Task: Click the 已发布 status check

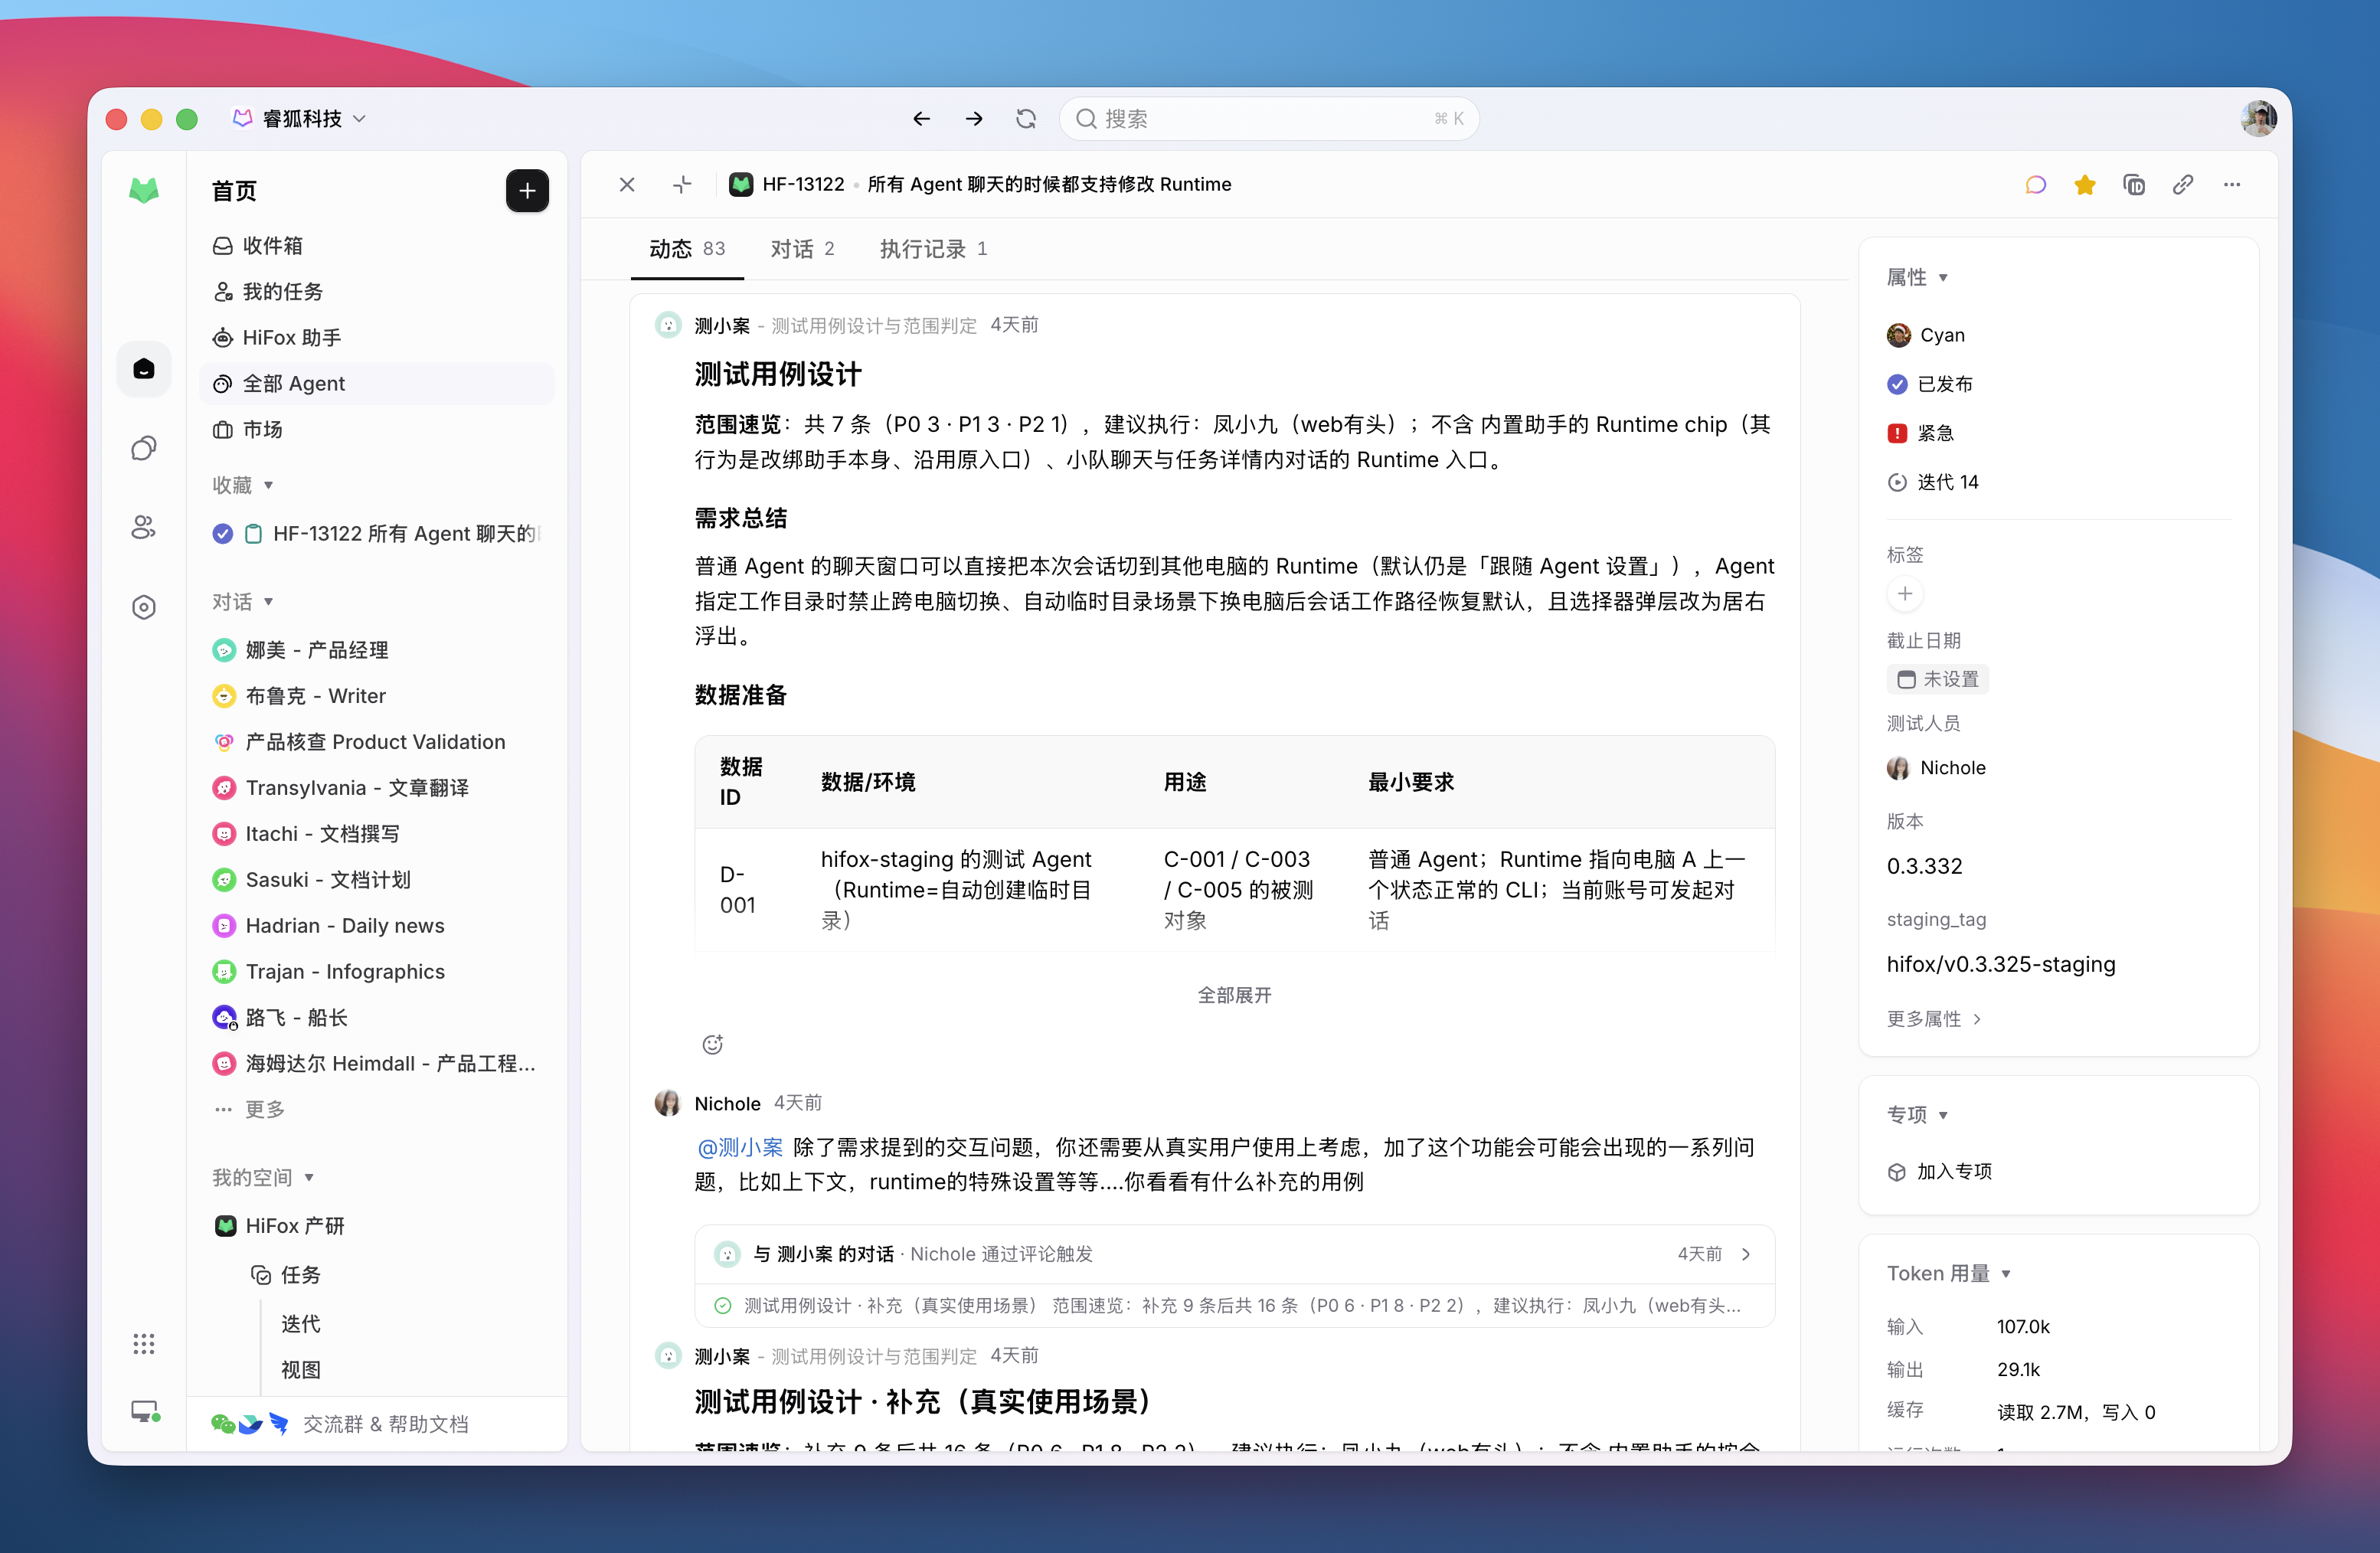Action: click(x=1897, y=384)
